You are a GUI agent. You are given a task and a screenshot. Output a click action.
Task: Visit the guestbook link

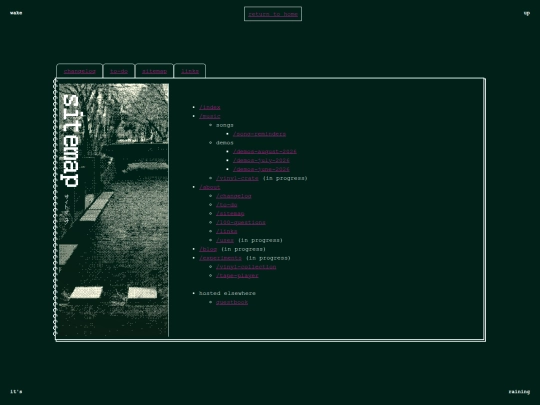tap(232, 302)
